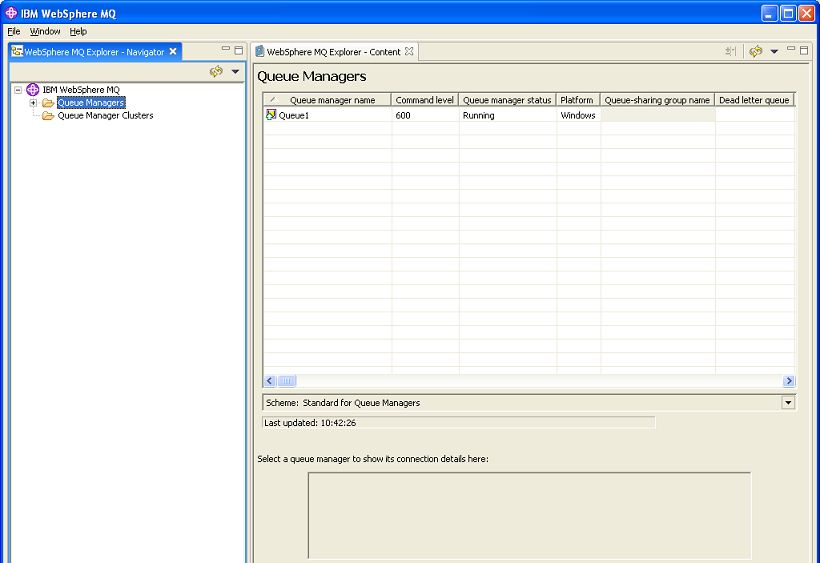Expand the Queue Managers tree node
The width and height of the screenshot is (820, 563).
(x=33, y=103)
